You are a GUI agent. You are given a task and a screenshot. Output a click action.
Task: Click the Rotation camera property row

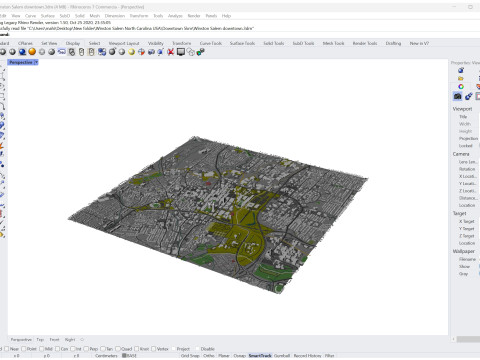pyautogui.click(x=467, y=169)
